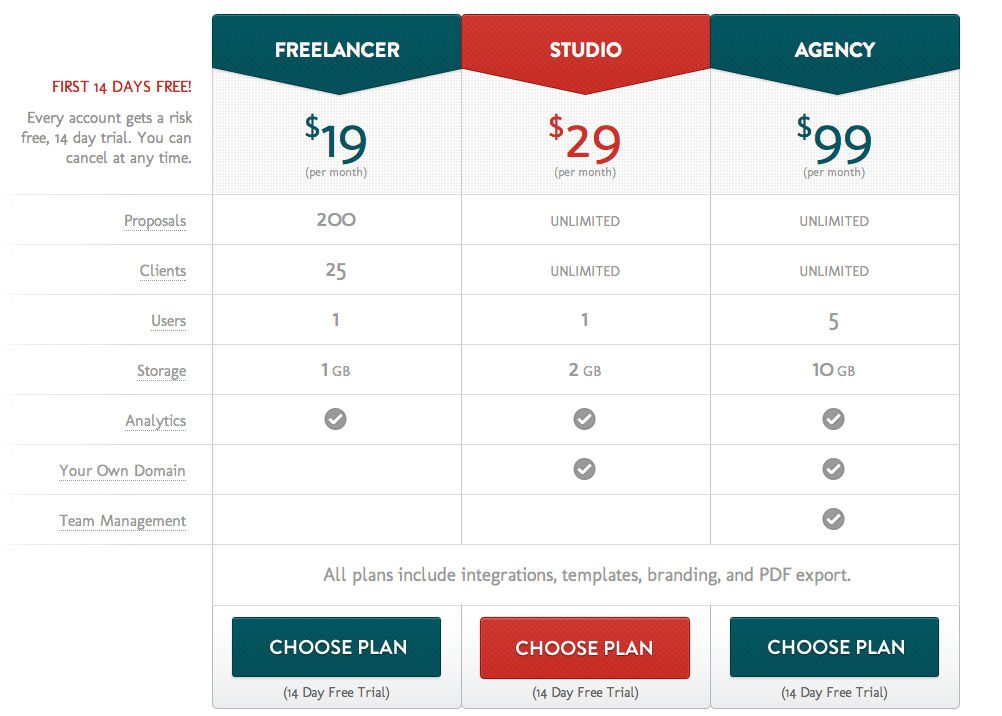1002x716 pixels.
Task: Choose the Agency plan button
Action: pos(835,647)
